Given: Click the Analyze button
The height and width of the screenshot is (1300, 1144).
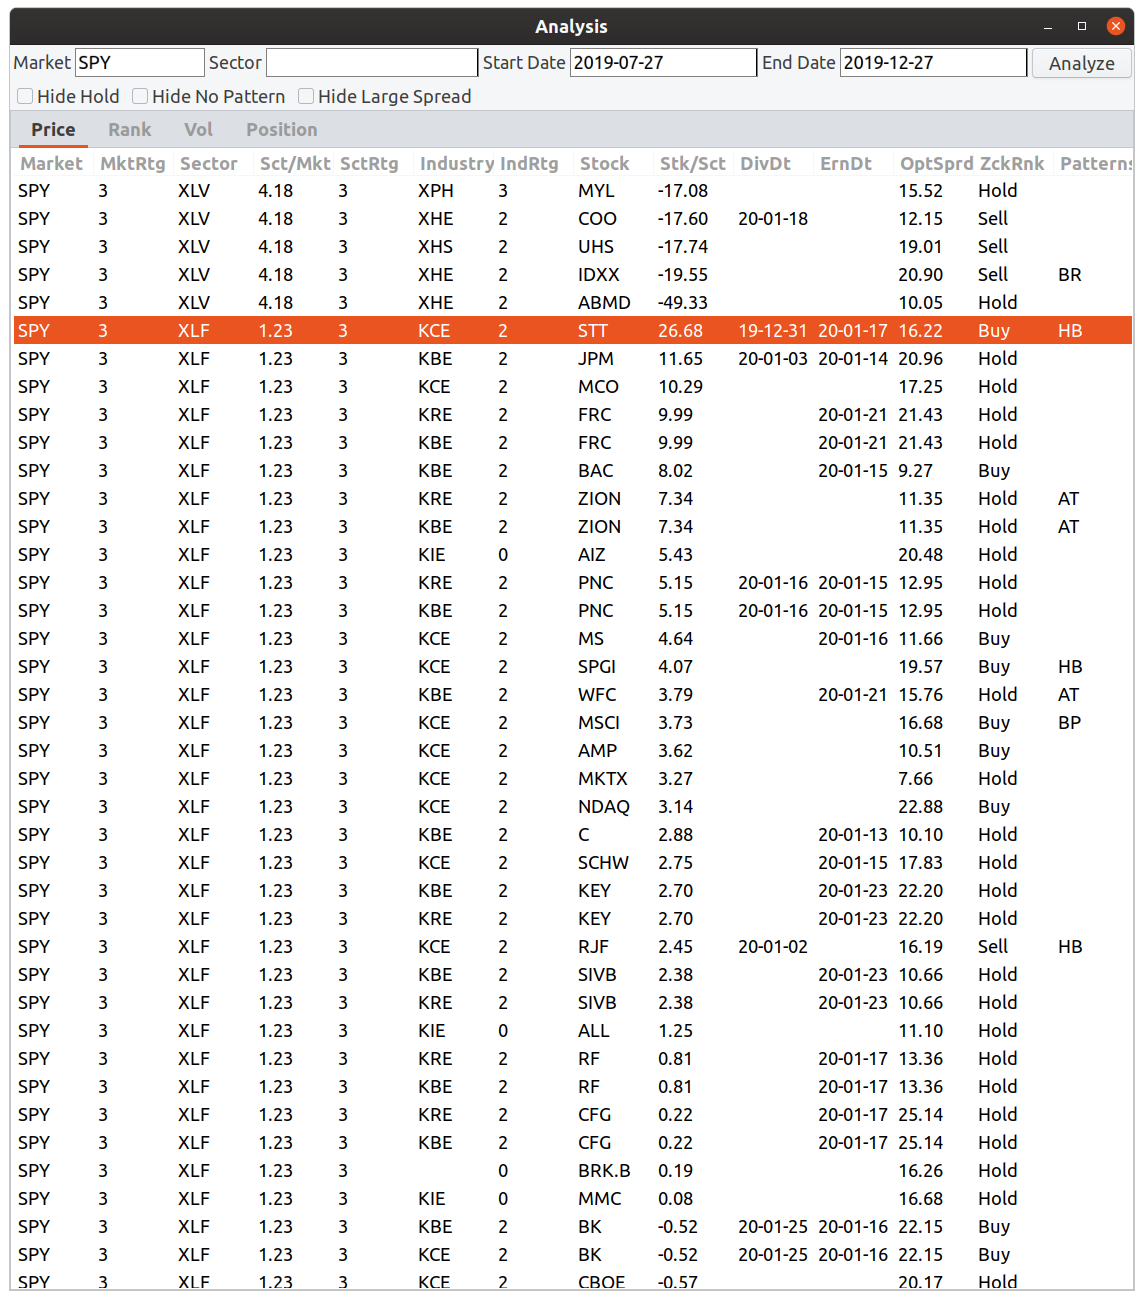Looking at the screenshot, I should click(x=1081, y=63).
